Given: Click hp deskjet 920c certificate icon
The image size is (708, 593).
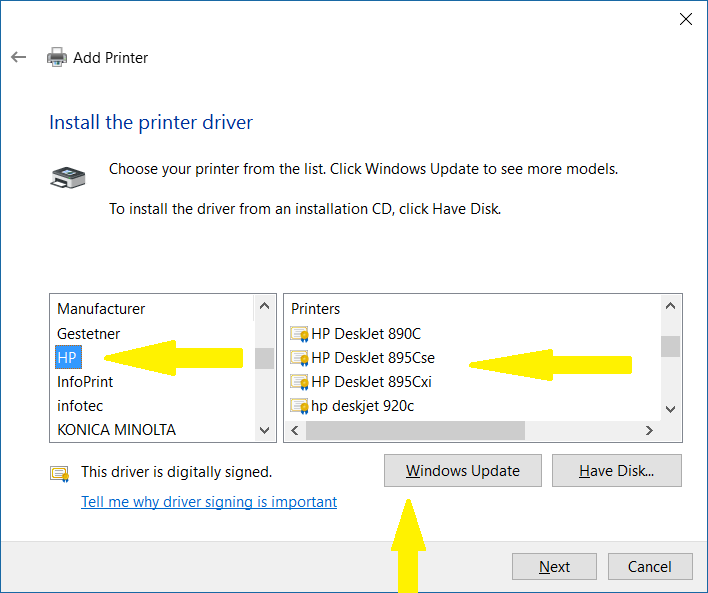Looking at the screenshot, I should (x=299, y=406).
